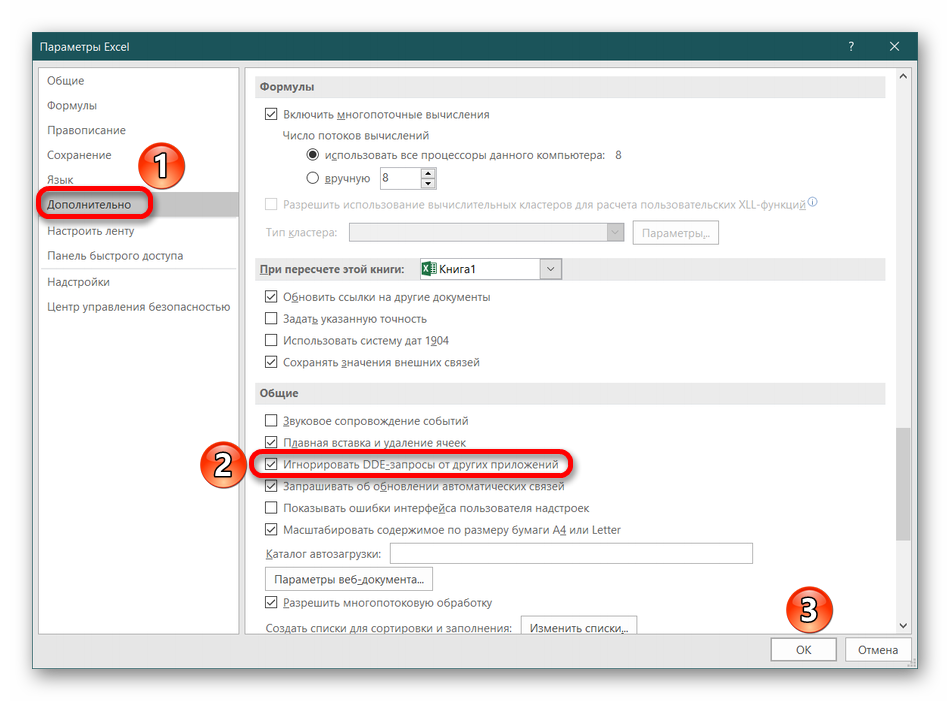This screenshot has height=701, width=950.
Task: Confirm with the ОК button
Action: pyautogui.click(x=803, y=650)
